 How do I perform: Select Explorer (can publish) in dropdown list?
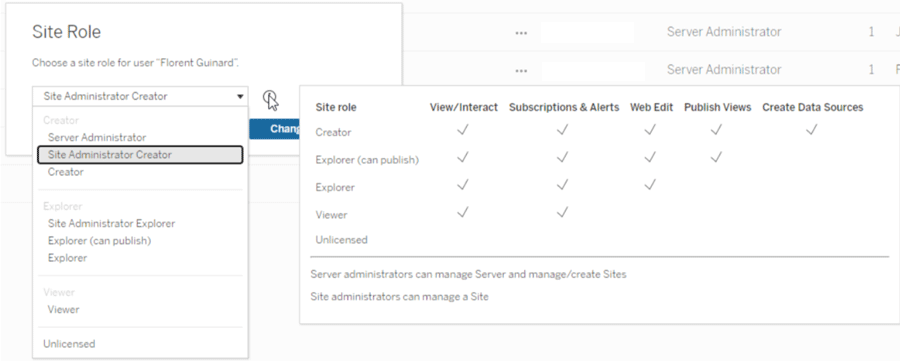tap(99, 240)
